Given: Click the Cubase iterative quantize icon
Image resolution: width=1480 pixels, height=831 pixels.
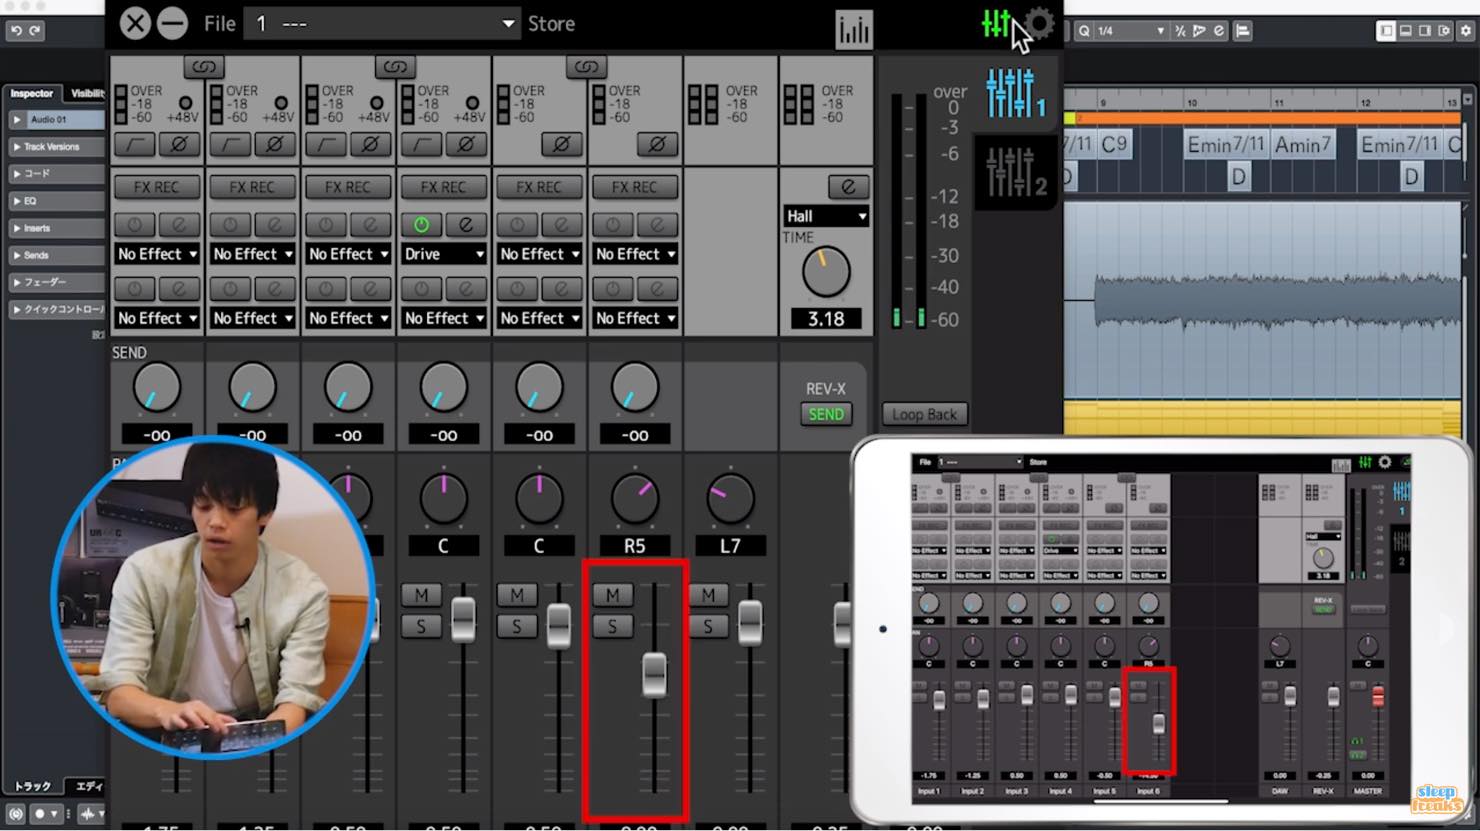Looking at the screenshot, I should (x=1180, y=31).
